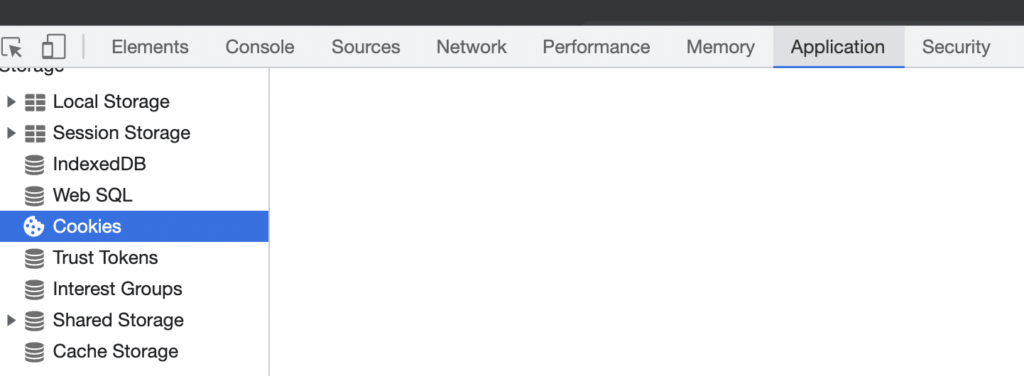
Task: Open the Performance tab
Action: [x=596, y=47]
